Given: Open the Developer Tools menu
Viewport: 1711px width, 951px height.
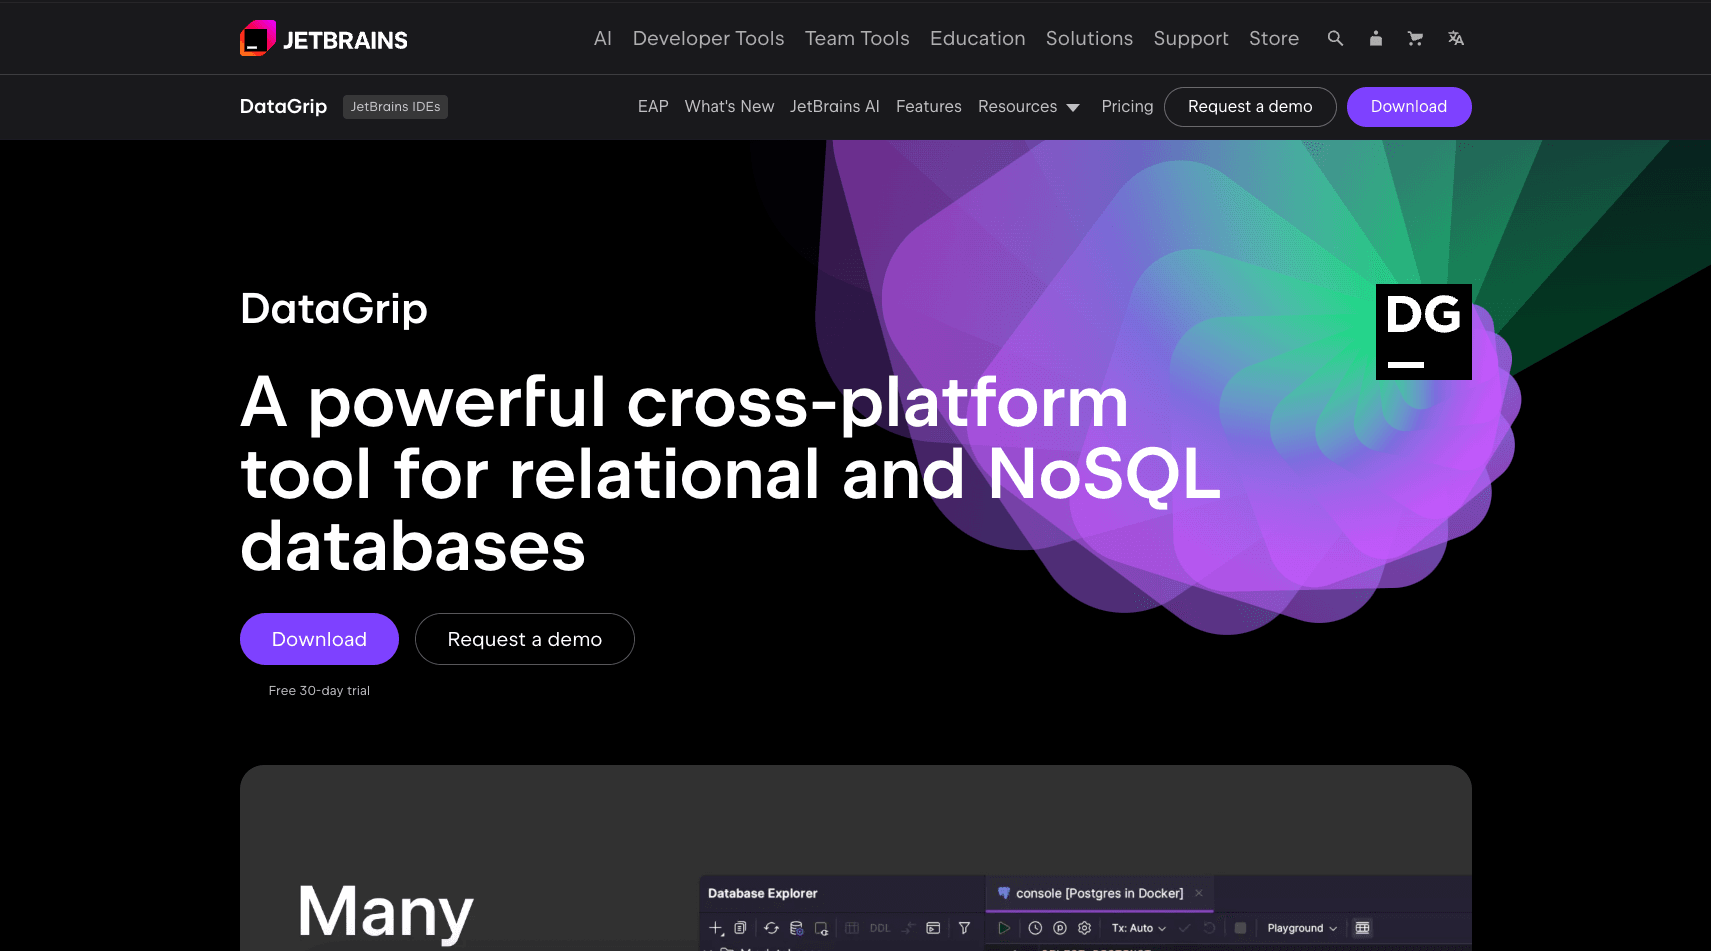Looking at the screenshot, I should [708, 38].
